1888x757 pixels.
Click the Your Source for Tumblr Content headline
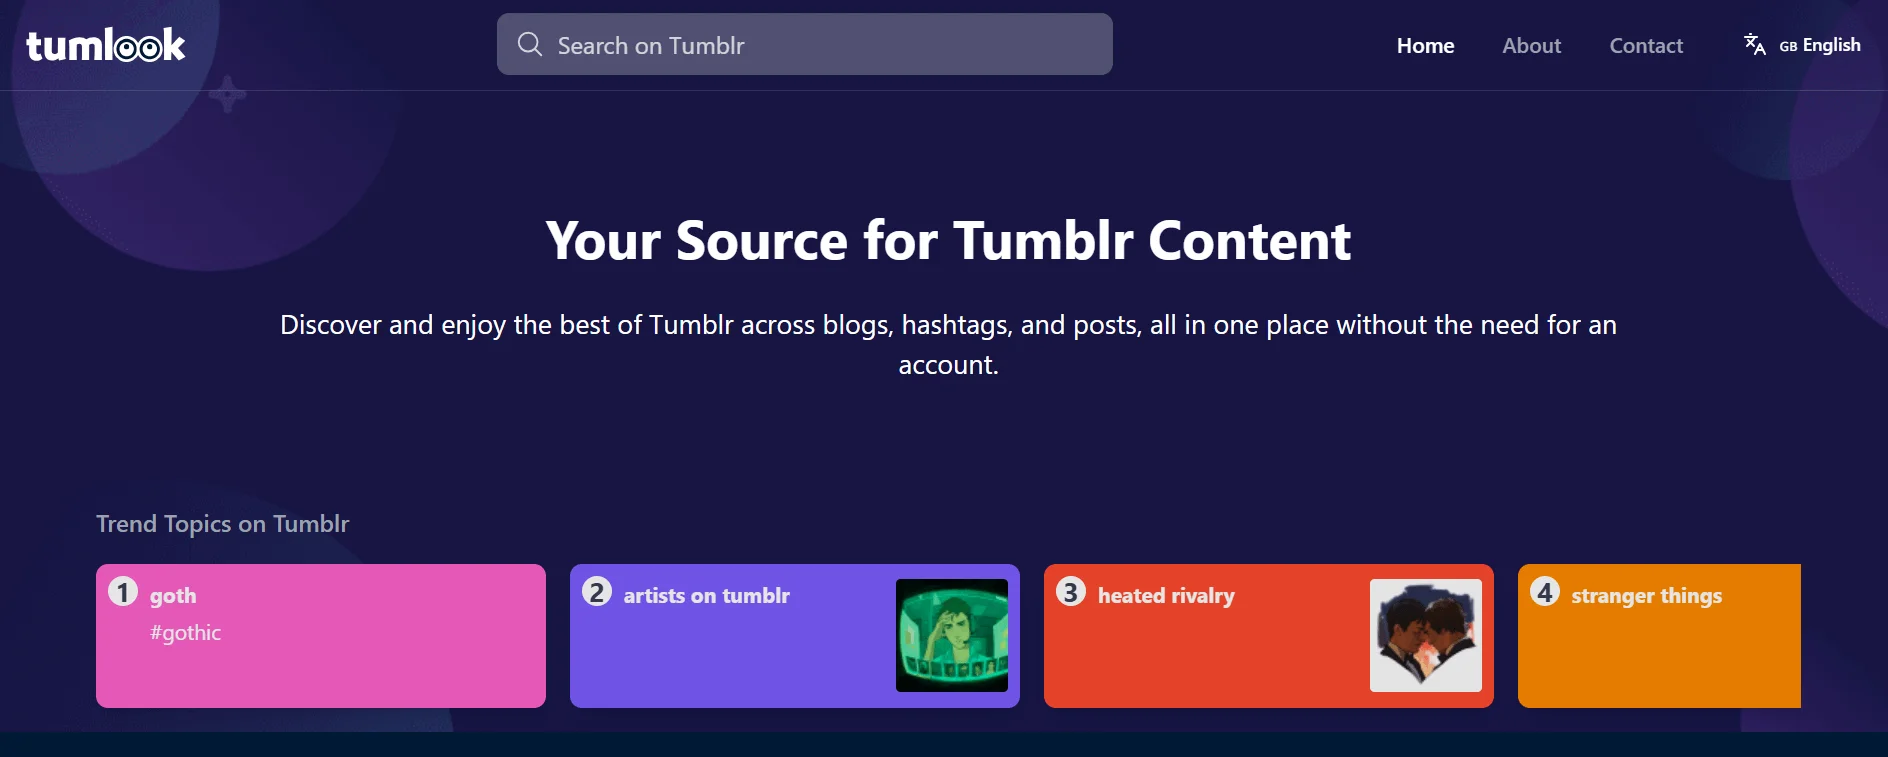pos(948,241)
